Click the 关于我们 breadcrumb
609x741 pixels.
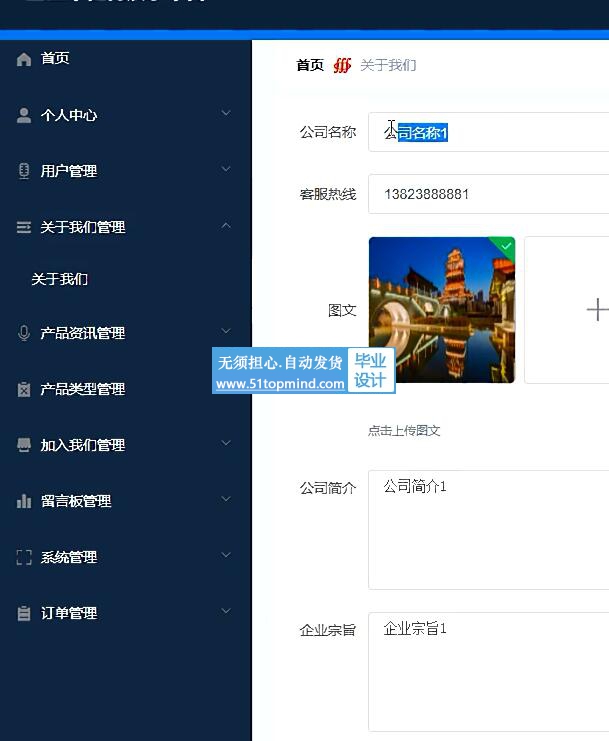pos(388,65)
